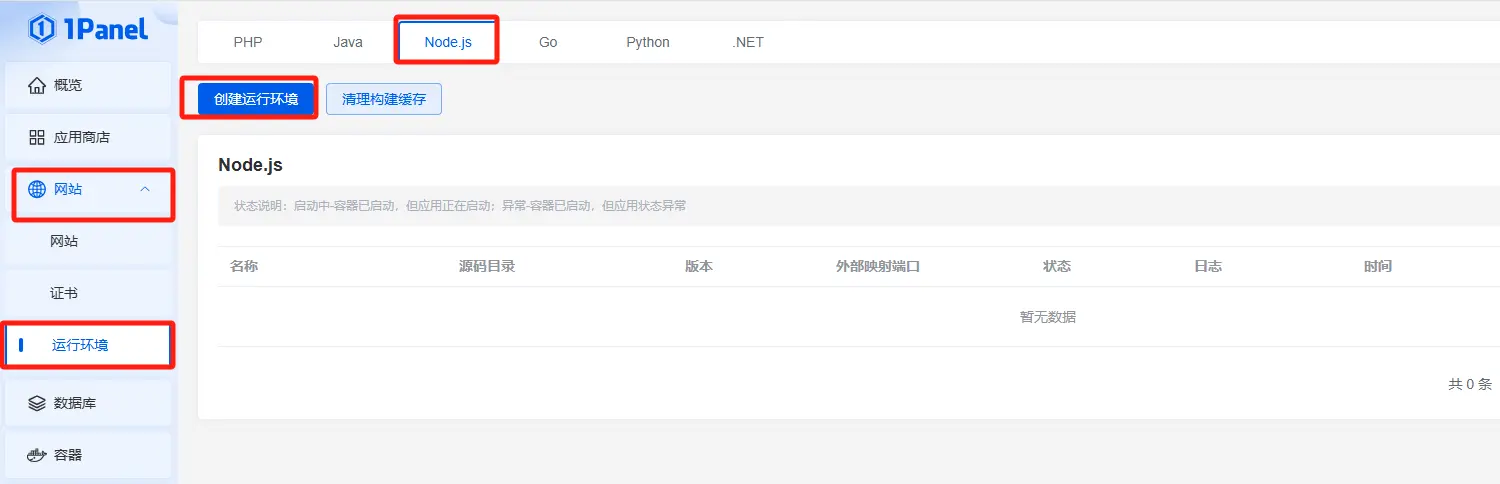Switch to the .NET tab

[748, 42]
